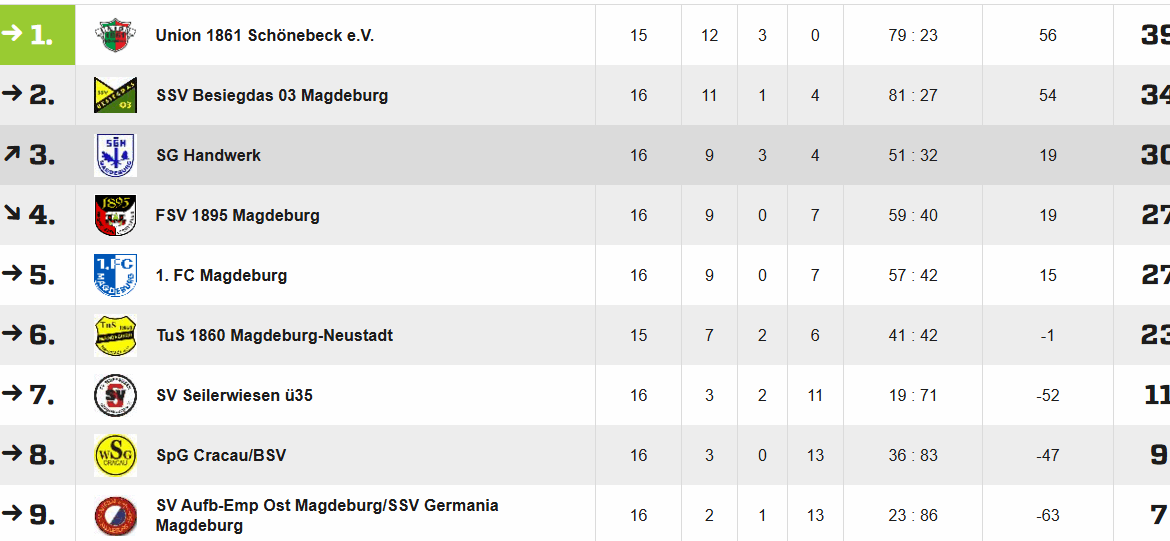Open the SG Handwerk club emblem
This screenshot has width=1170, height=541.
click(x=116, y=155)
